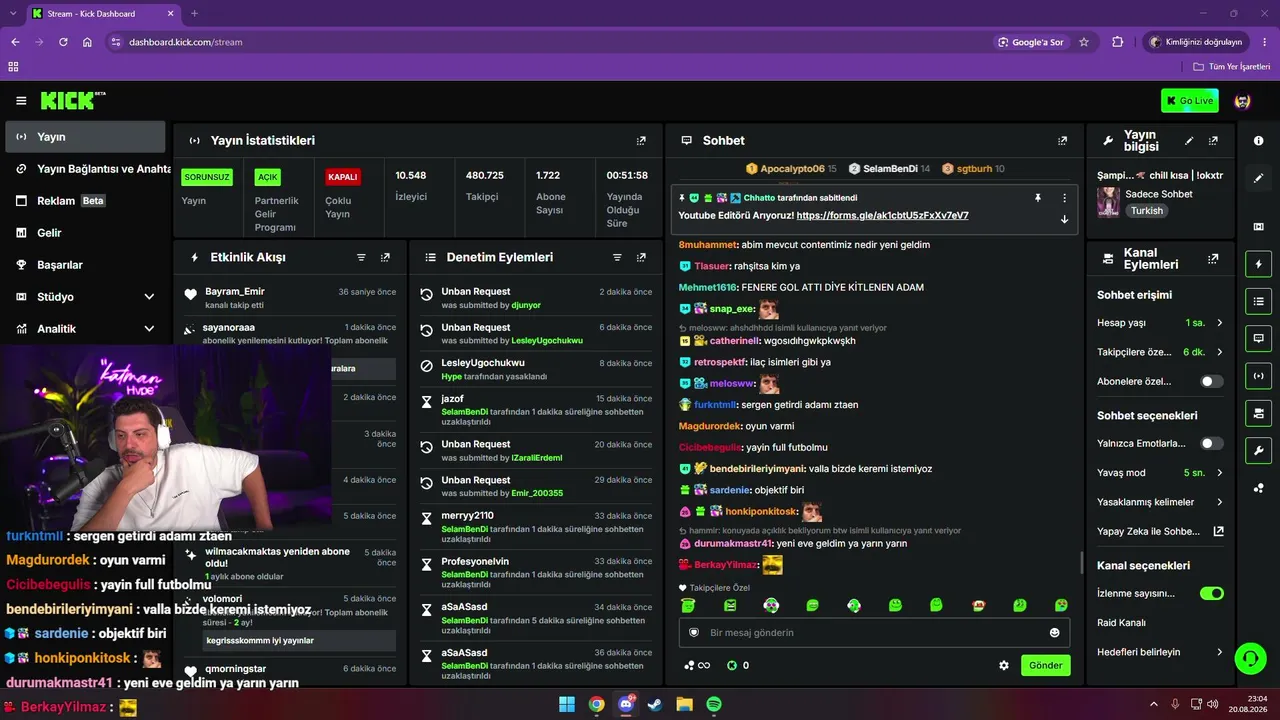Open the Yasaklanmış kelimeler setting

(x=1160, y=502)
